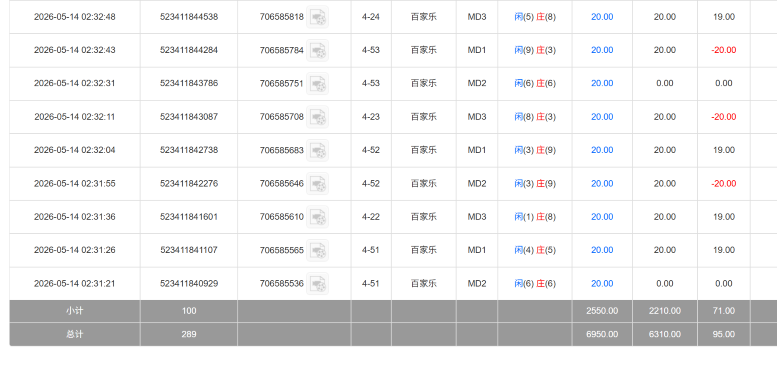This screenshot has height=366, width=777.
Task: Click timestamp 2026-05-14 02:32:04
Action: 74,150
